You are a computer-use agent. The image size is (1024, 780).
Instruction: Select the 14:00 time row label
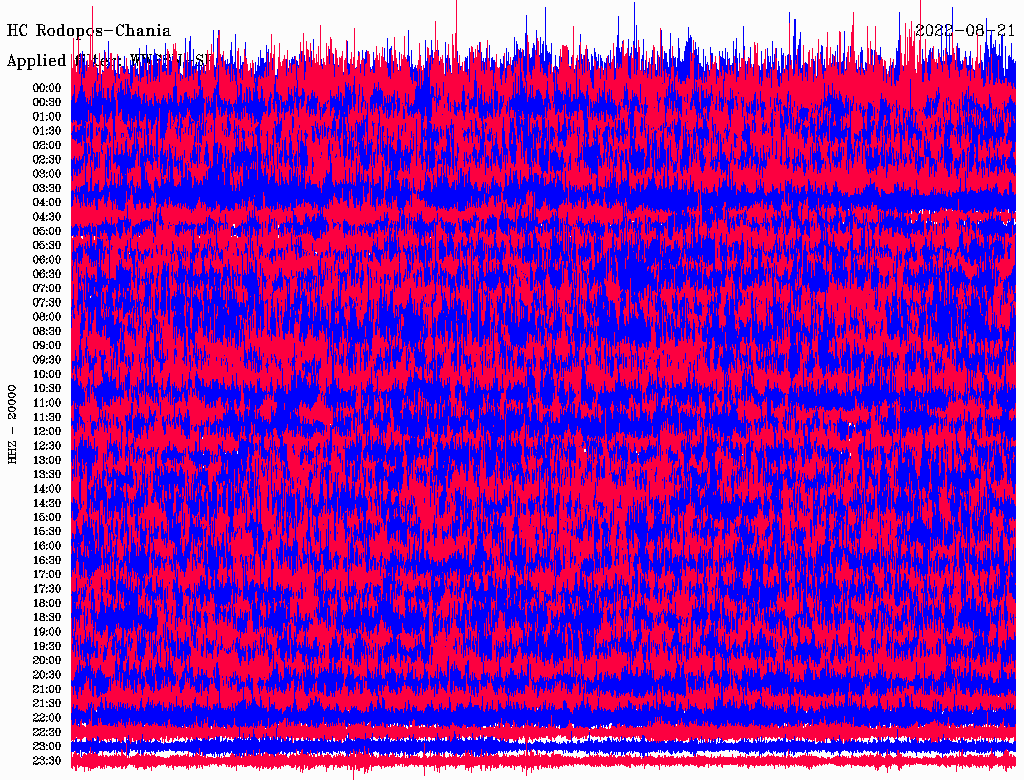(47, 489)
